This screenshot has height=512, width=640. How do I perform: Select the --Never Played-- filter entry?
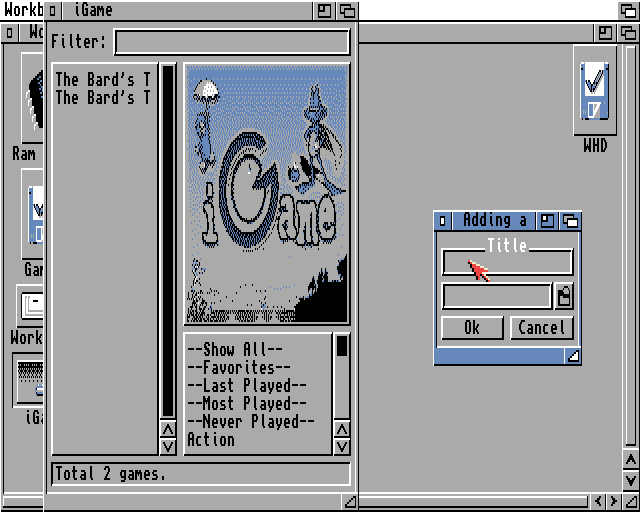[250, 422]
